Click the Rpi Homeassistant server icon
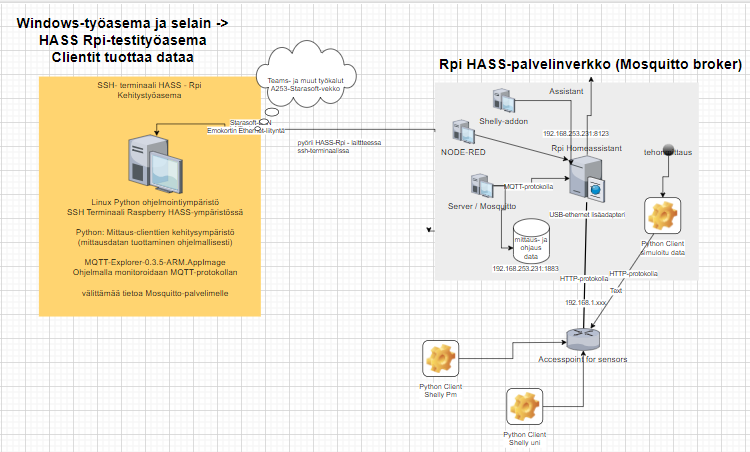Screen dimensions: 750x452 (x=586, y=181)
